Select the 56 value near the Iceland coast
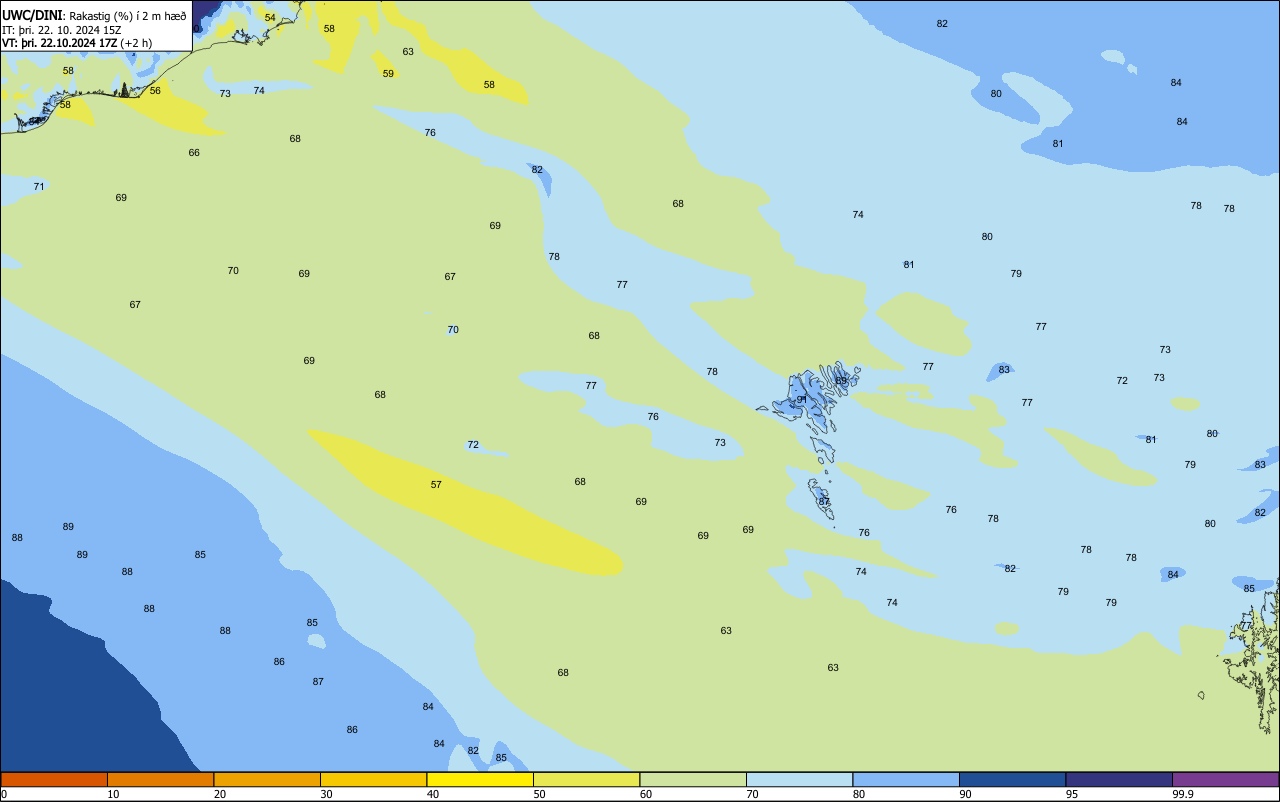The width and height of the screenshot is (1280, 802). 155,91
